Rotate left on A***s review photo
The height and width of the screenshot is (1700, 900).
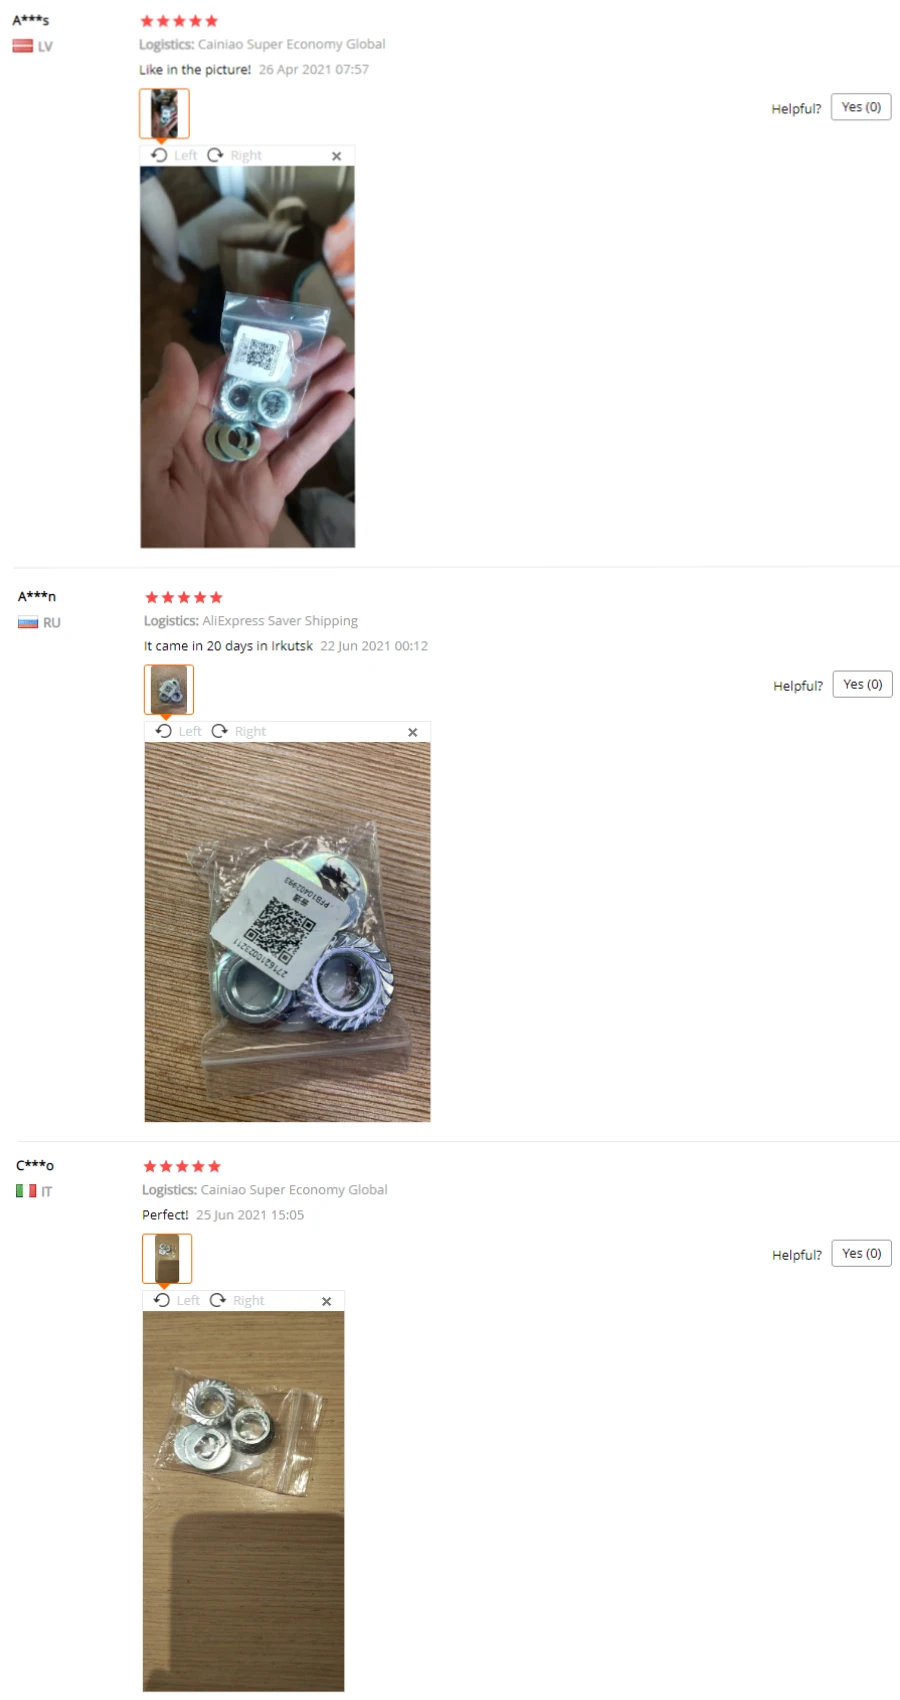point(174,155)
